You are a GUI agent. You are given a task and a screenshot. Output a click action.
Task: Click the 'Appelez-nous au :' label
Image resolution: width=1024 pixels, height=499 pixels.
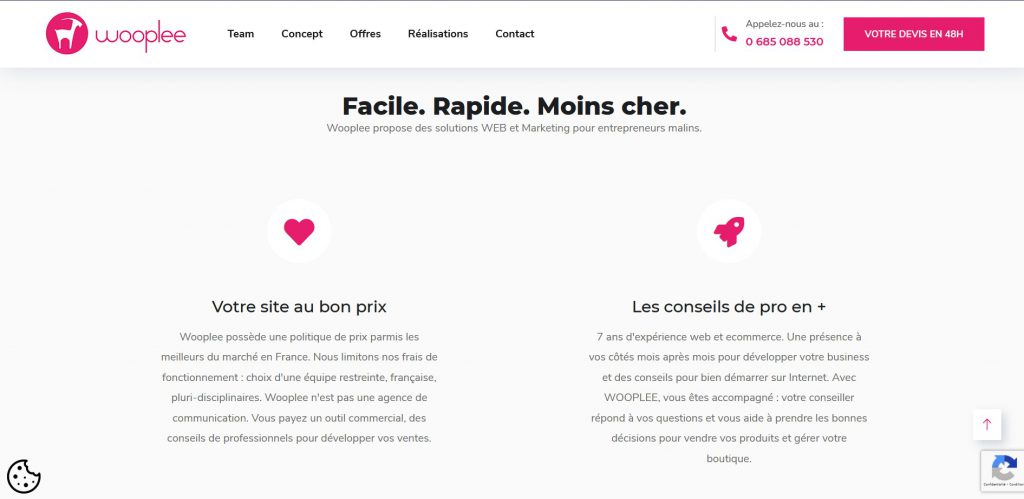click(784, 24)
